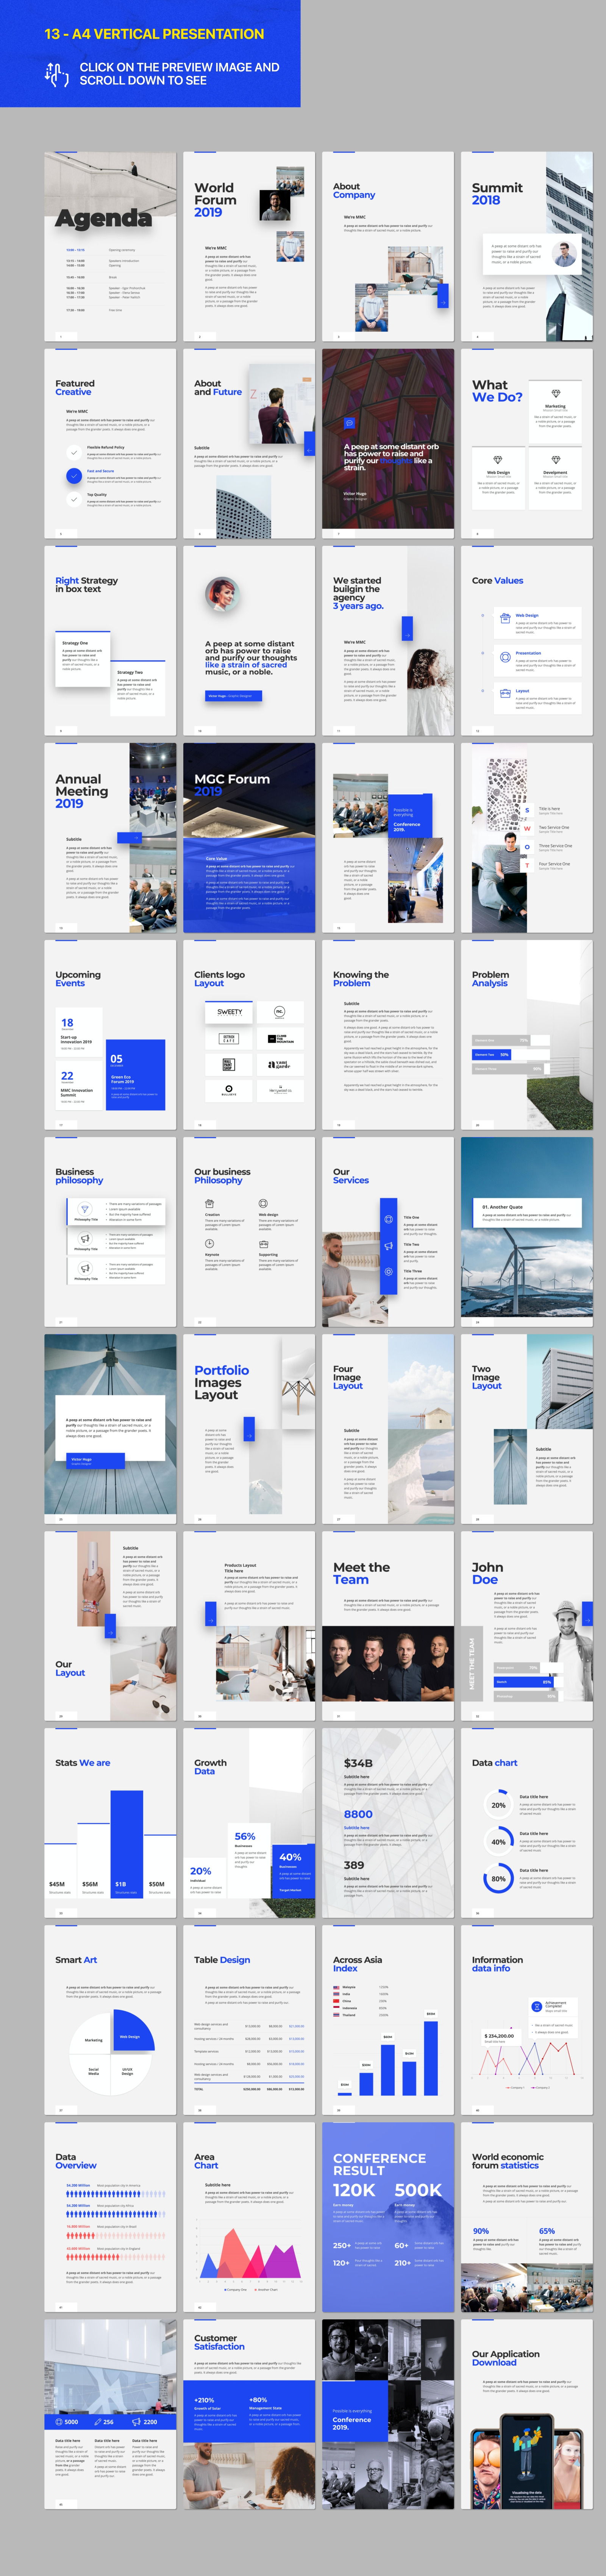Click the blue filled checkmark beside Fast and Secure

pyautogui.click(x=73, y=475)
